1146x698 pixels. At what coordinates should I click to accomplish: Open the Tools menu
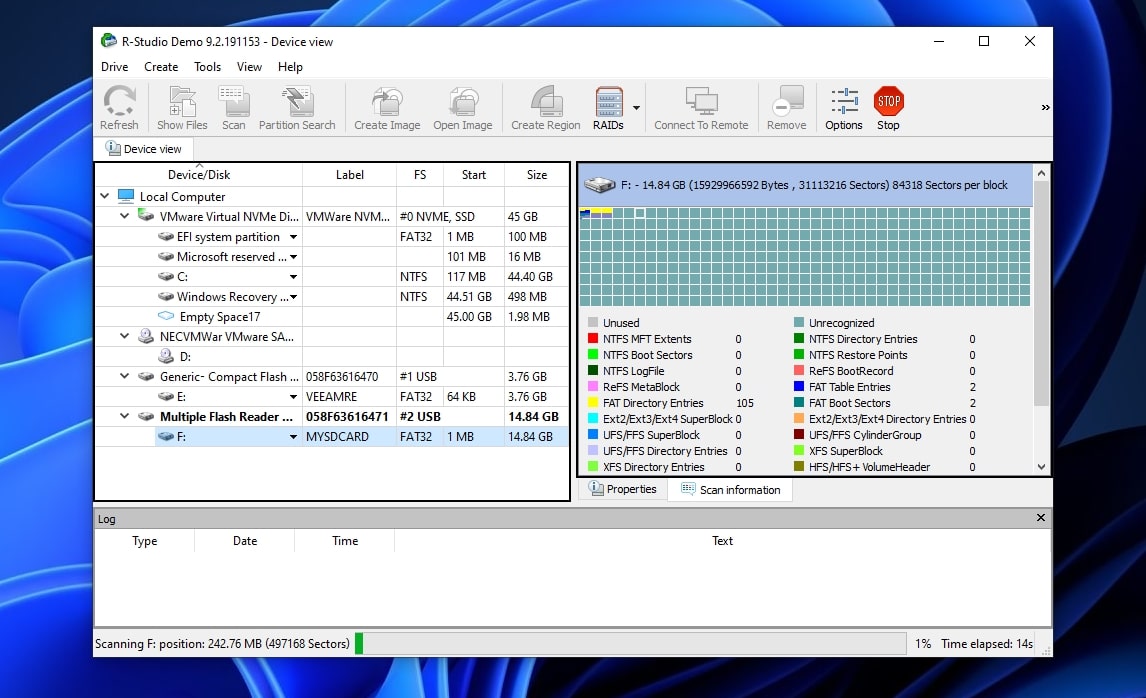click(207, 67)
